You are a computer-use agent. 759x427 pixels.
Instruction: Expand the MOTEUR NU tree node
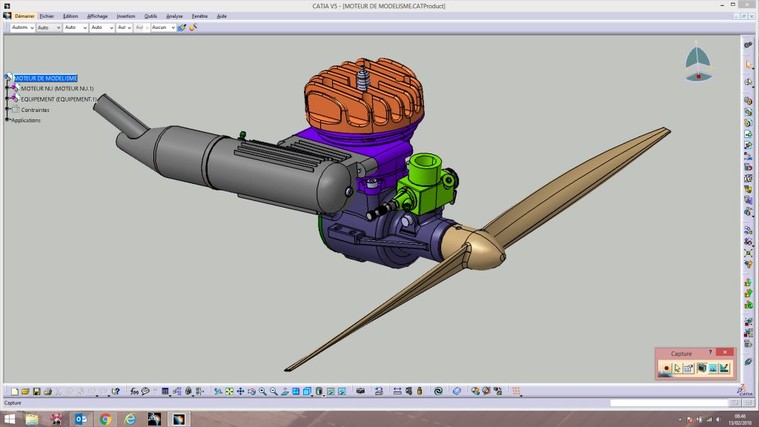[x=8, y=88]
